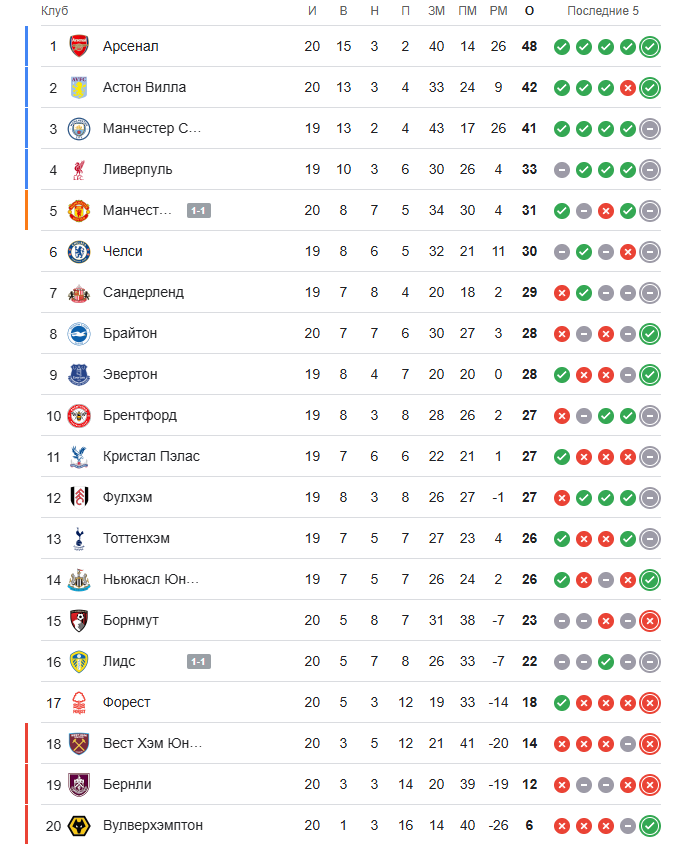Viewport: 679px width, 844px height.
Task: Click the Tottenham crest icon
Action: point(79,539)
